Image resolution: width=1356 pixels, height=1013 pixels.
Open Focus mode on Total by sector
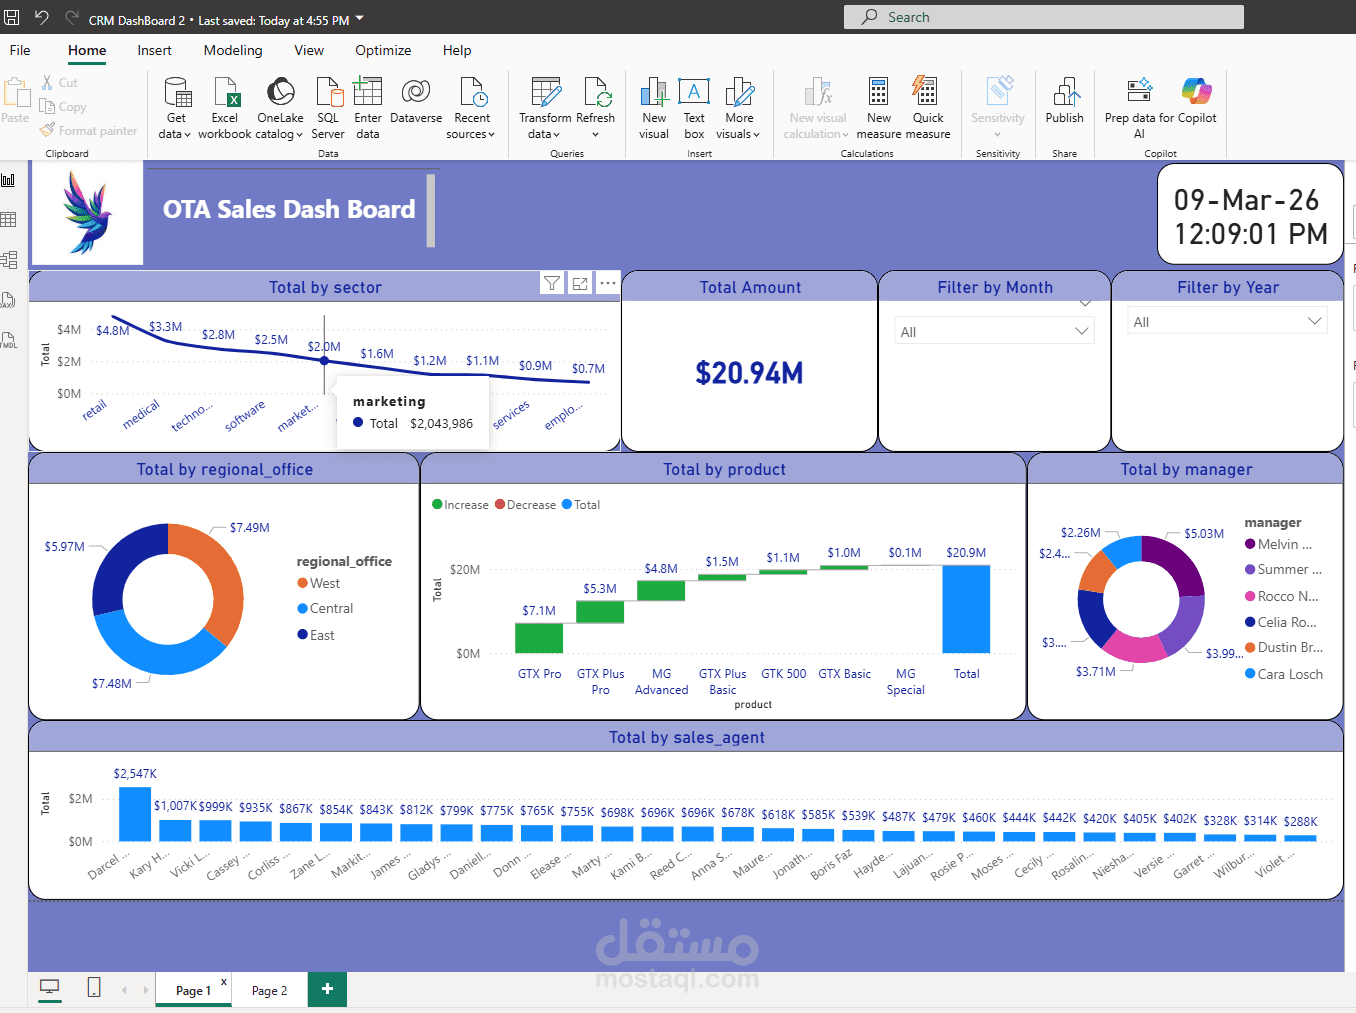tap(580, 284)
